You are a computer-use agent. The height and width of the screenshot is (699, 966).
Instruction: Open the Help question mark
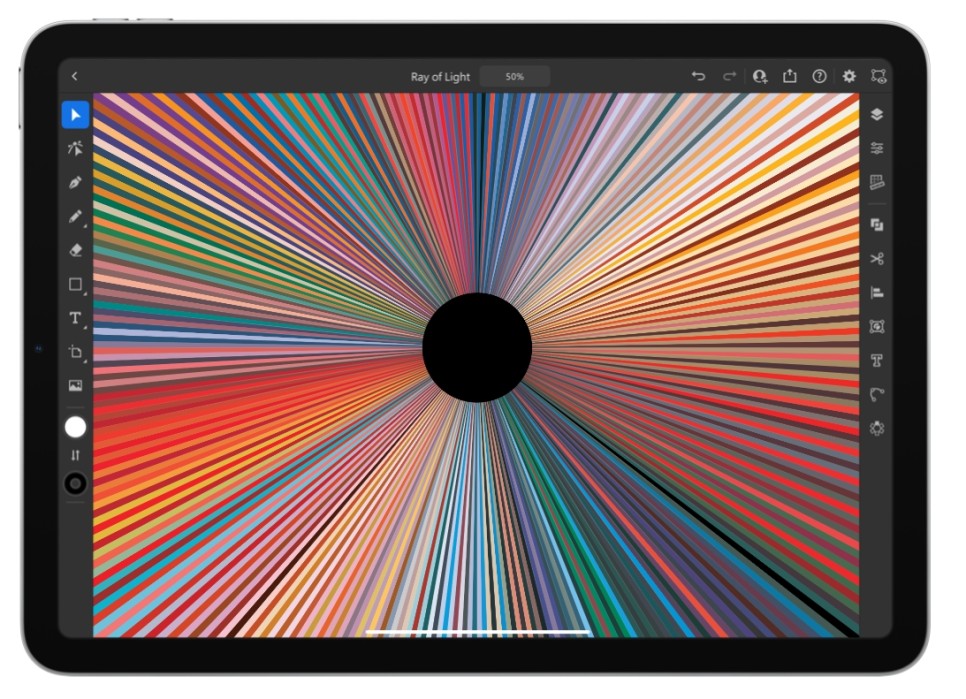[x=819, y=76]
